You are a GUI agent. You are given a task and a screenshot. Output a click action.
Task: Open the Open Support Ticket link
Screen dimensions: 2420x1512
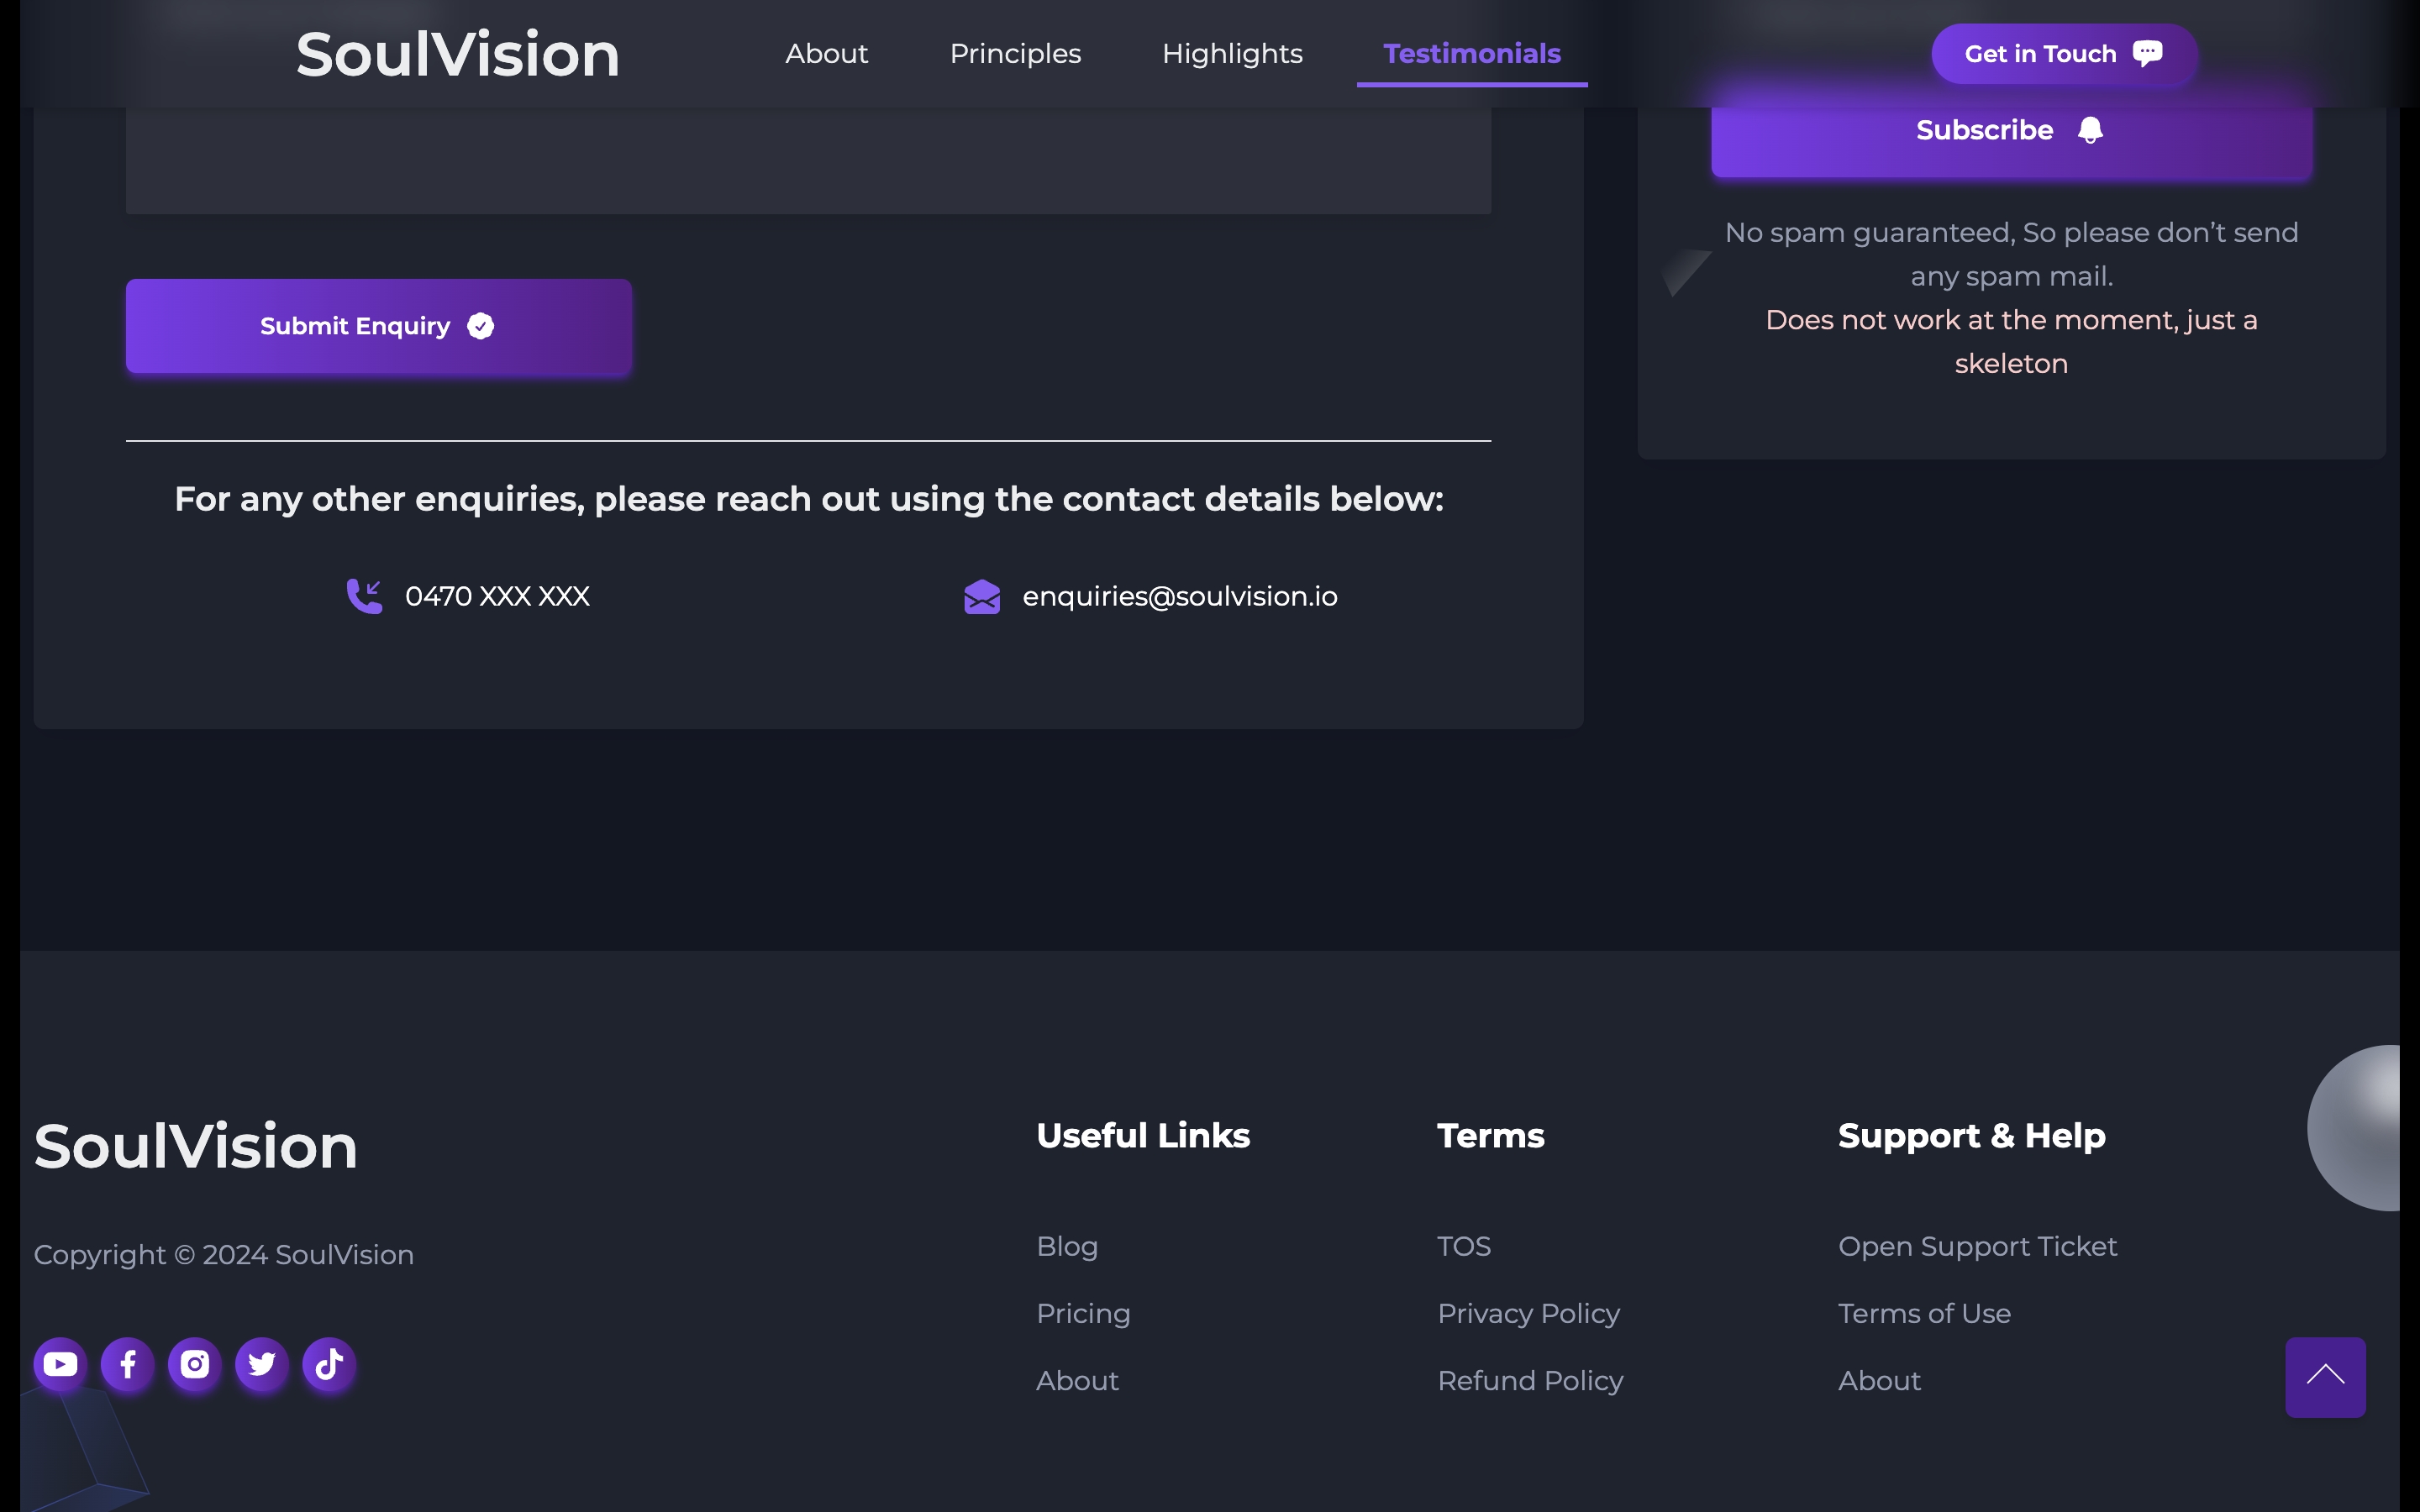click(1977, 1246)
